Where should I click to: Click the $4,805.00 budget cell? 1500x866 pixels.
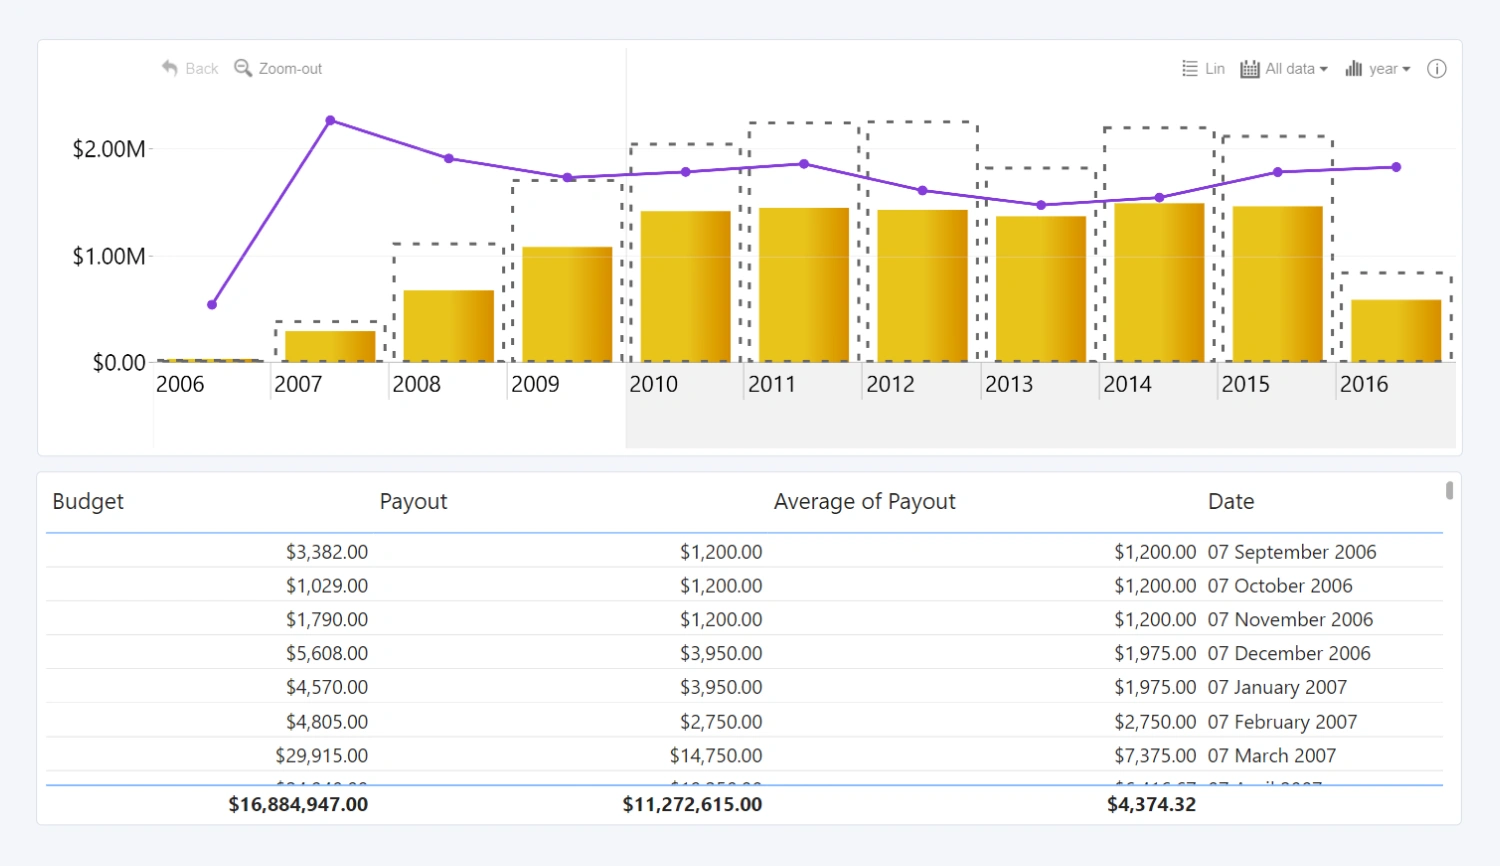pyautogui.click(x=327, y=722)
